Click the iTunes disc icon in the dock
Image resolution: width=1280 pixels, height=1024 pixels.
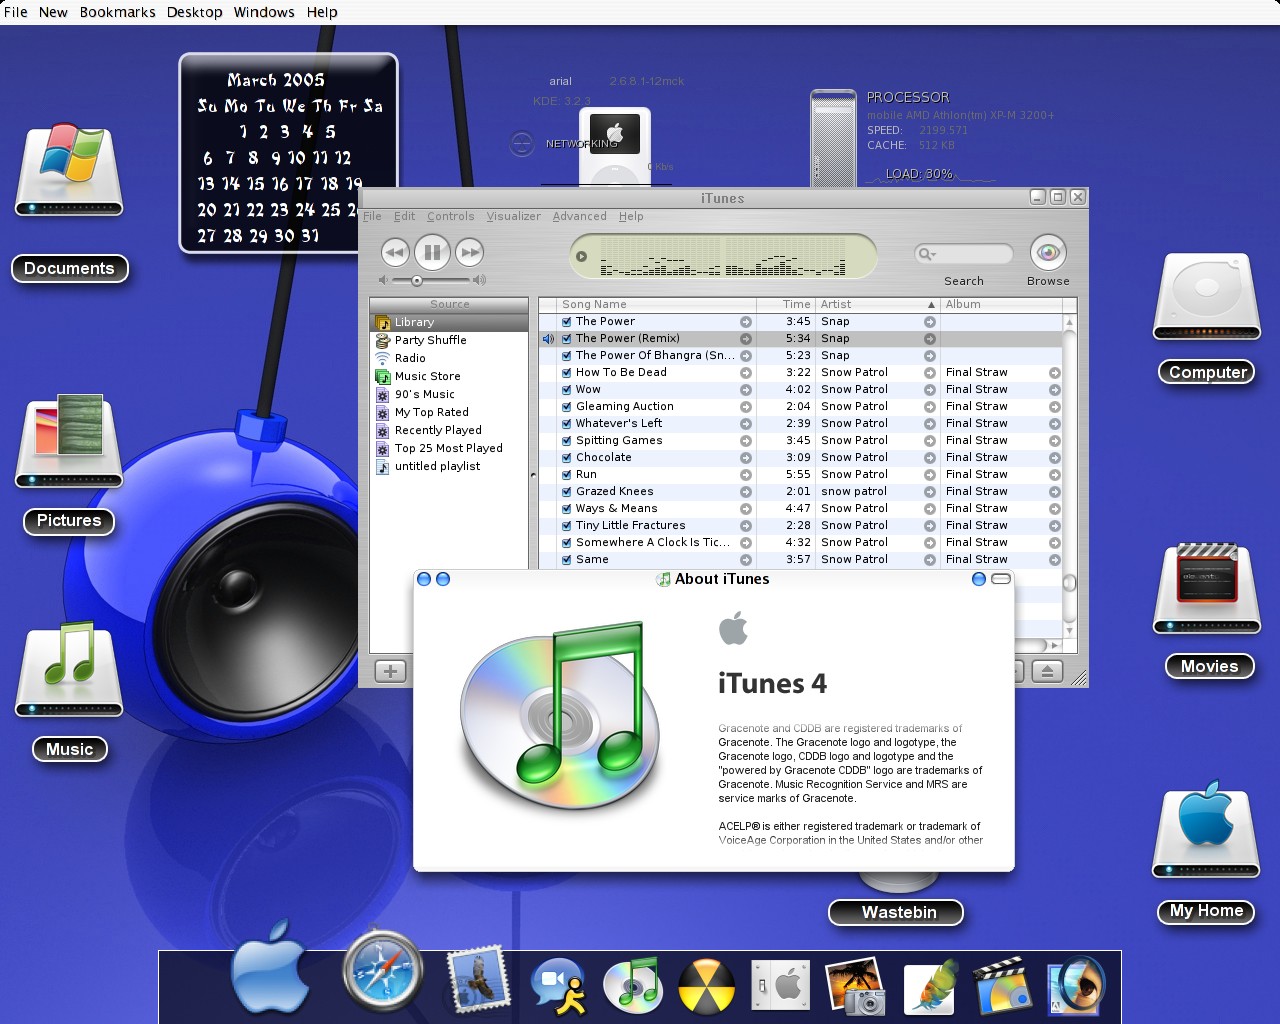[x=632, y=984]
